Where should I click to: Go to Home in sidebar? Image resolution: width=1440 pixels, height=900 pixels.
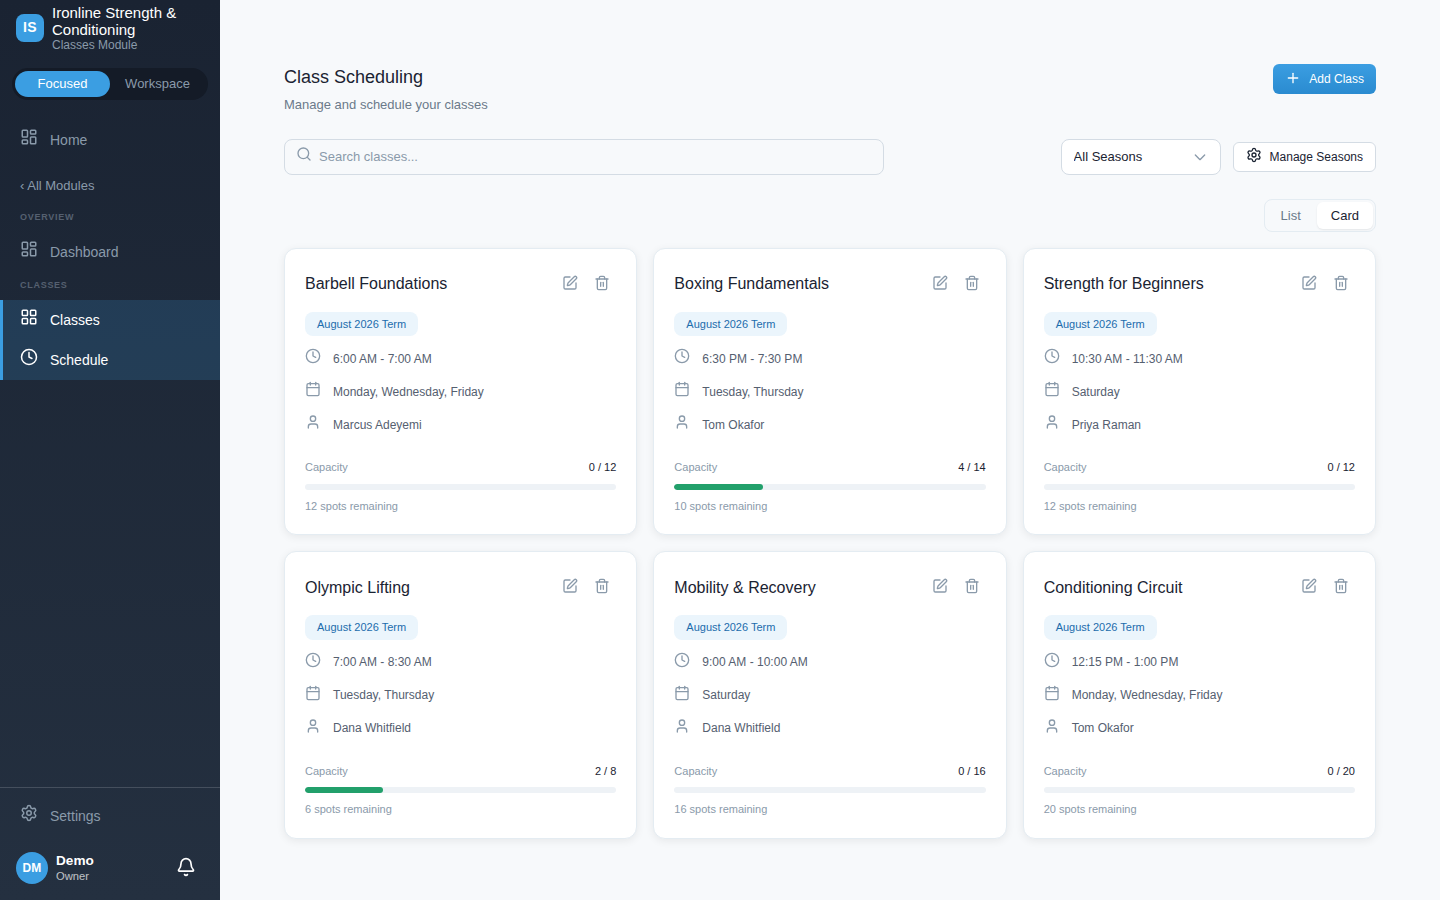(x=110, y=140)
